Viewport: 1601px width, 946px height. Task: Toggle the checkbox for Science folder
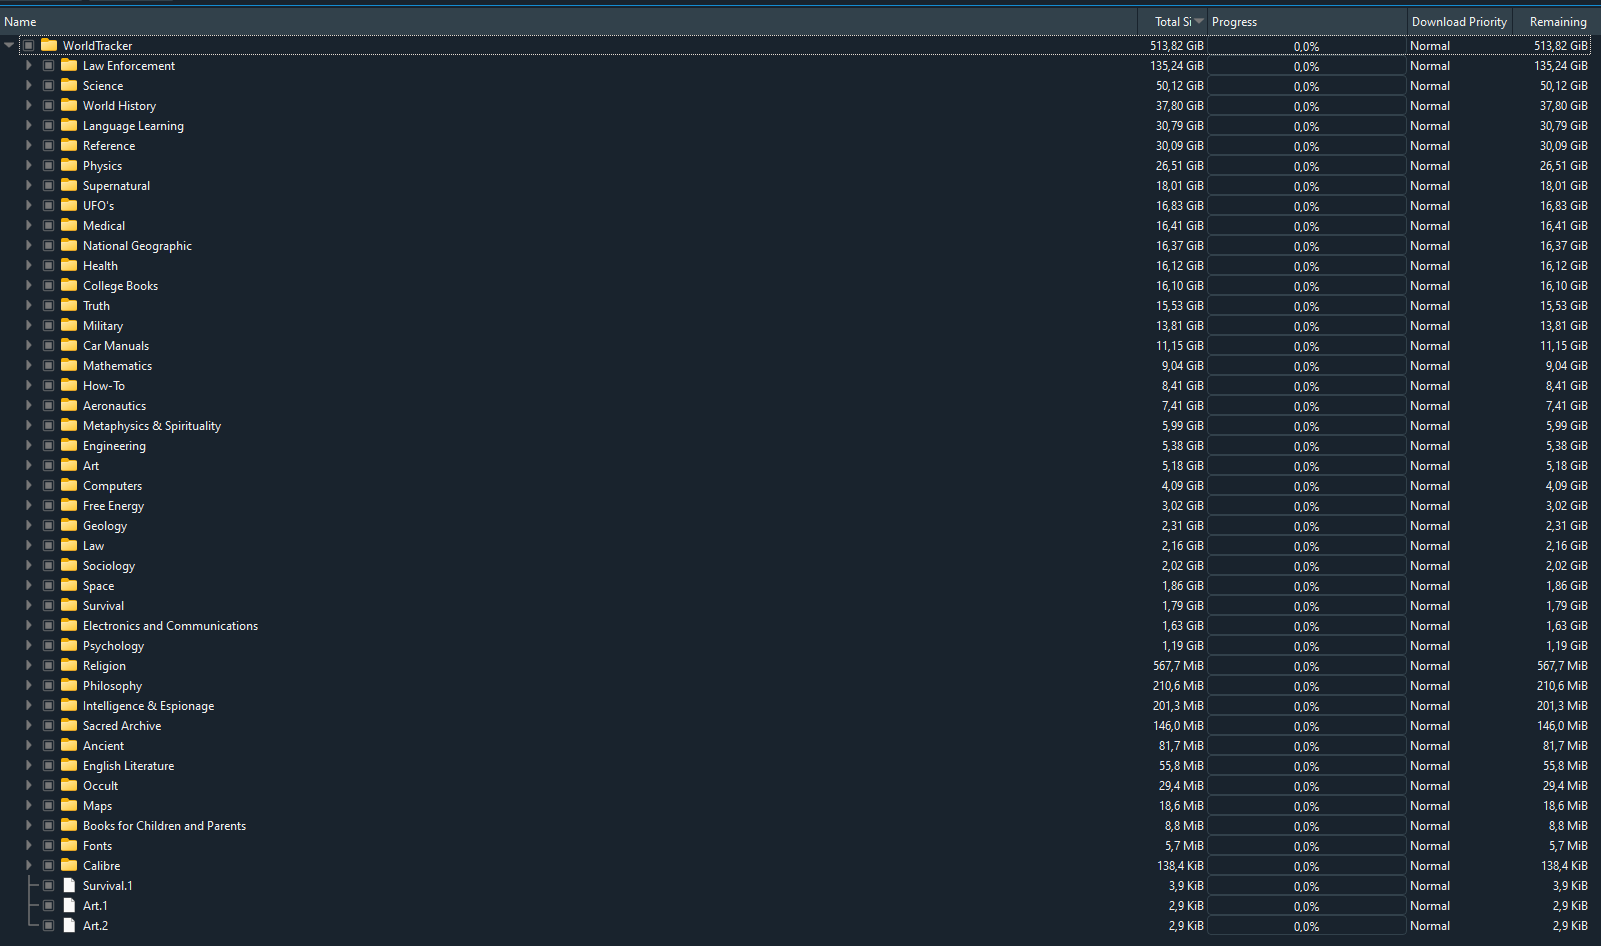(48, 86)
